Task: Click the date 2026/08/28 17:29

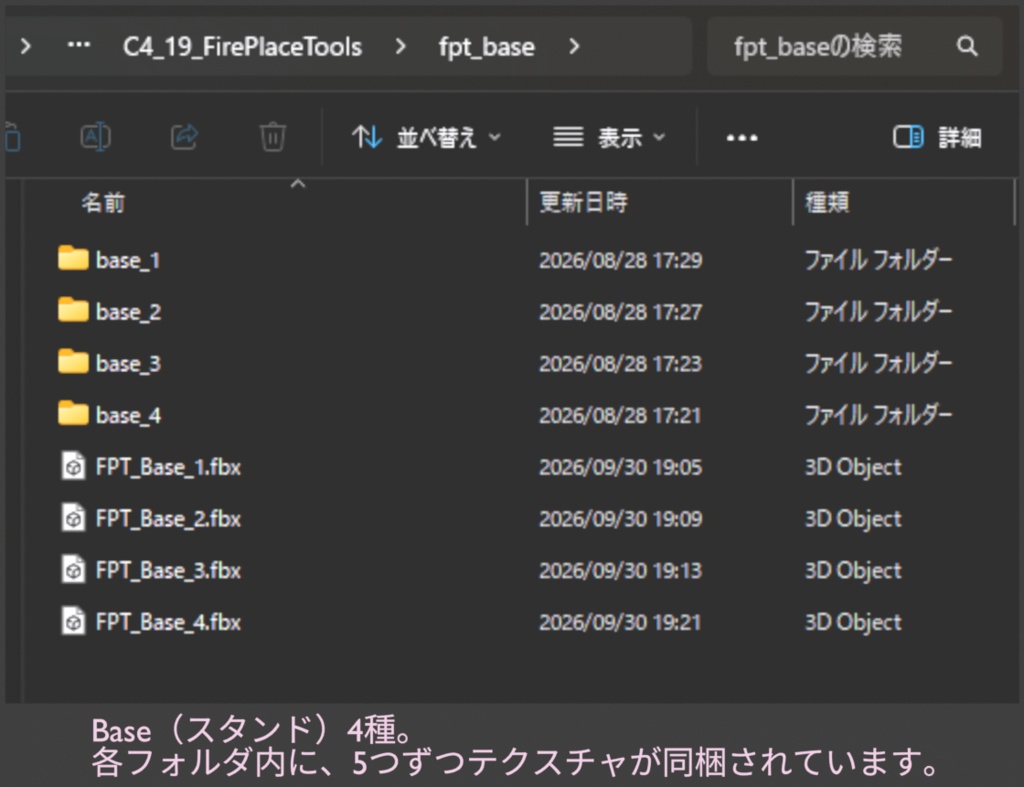Action: coord(620,260)
